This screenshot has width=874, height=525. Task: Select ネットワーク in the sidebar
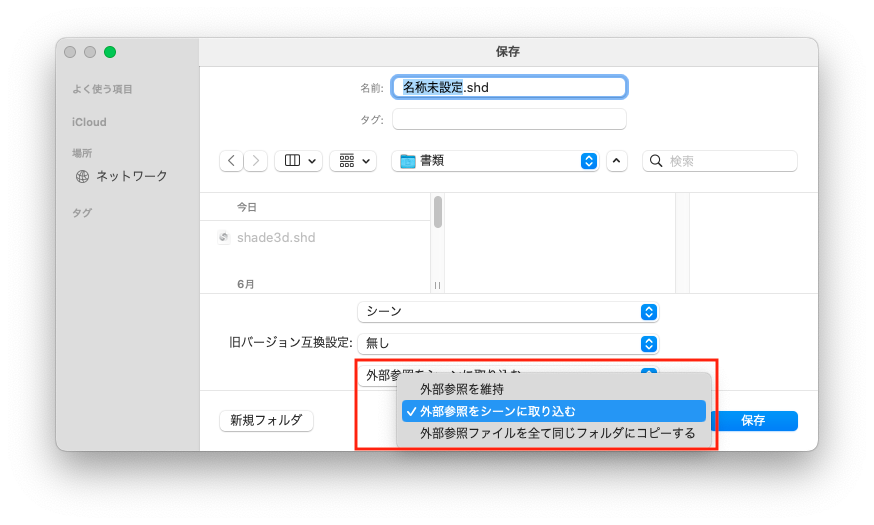coord(131,176)
